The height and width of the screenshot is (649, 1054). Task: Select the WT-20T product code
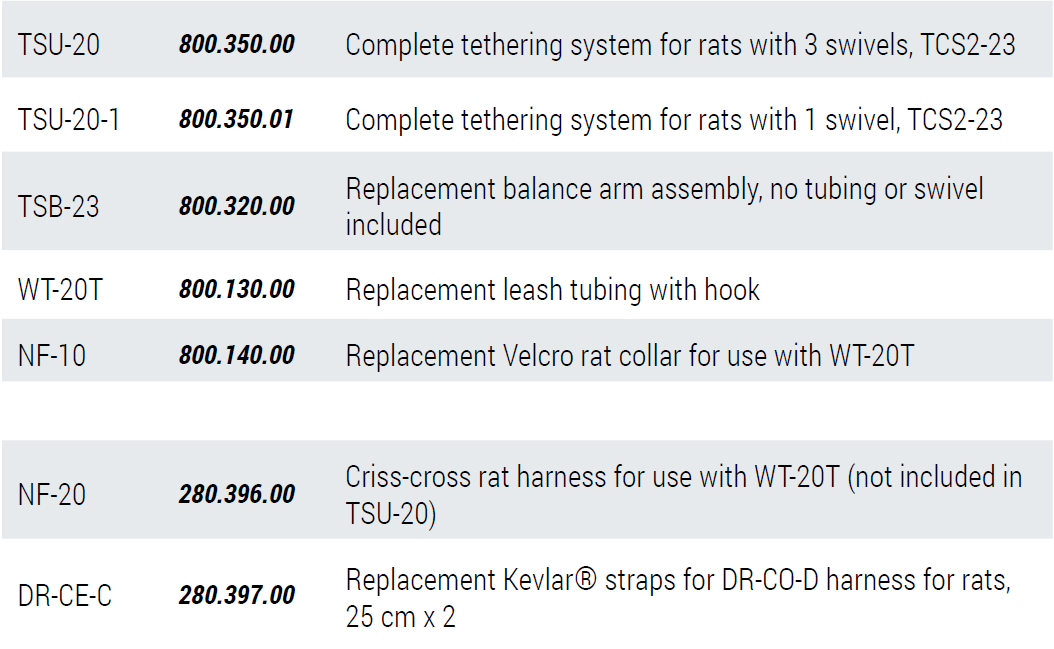point(60,290)
